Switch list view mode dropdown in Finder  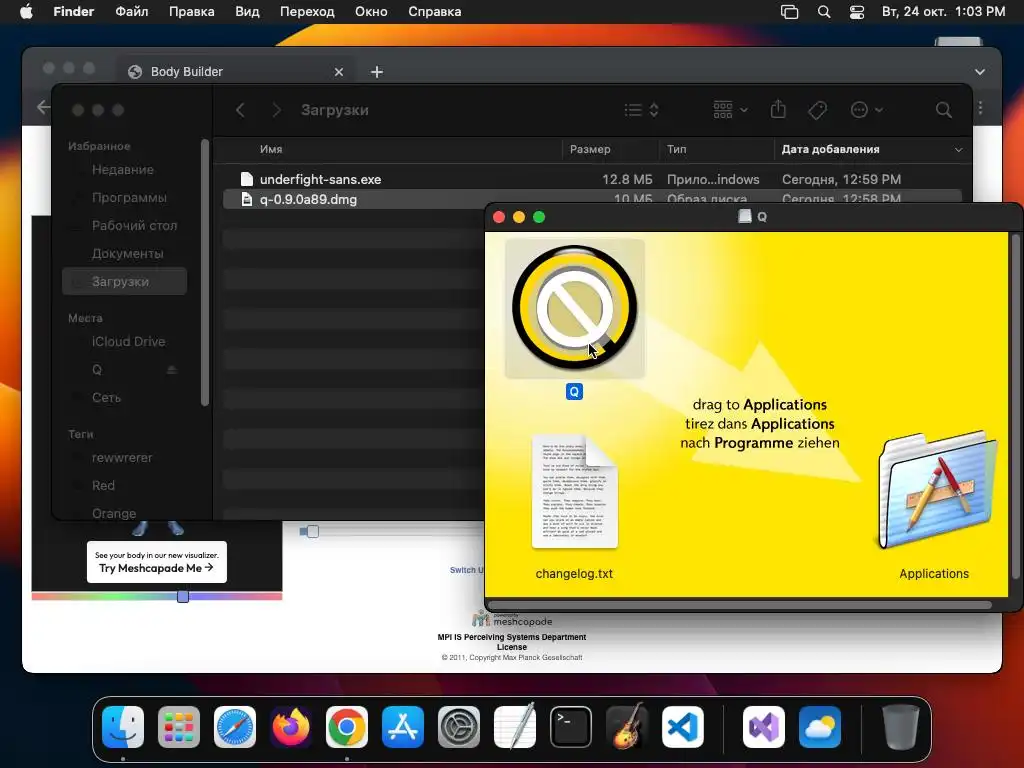click(x=641, y=110)
